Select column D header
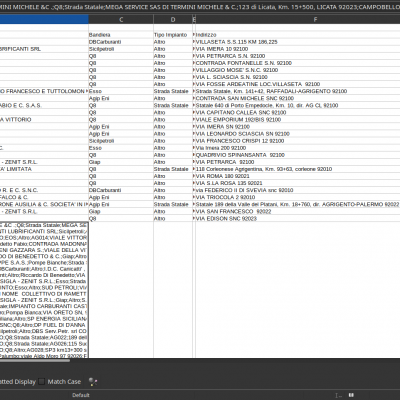 tap(173, 20)
